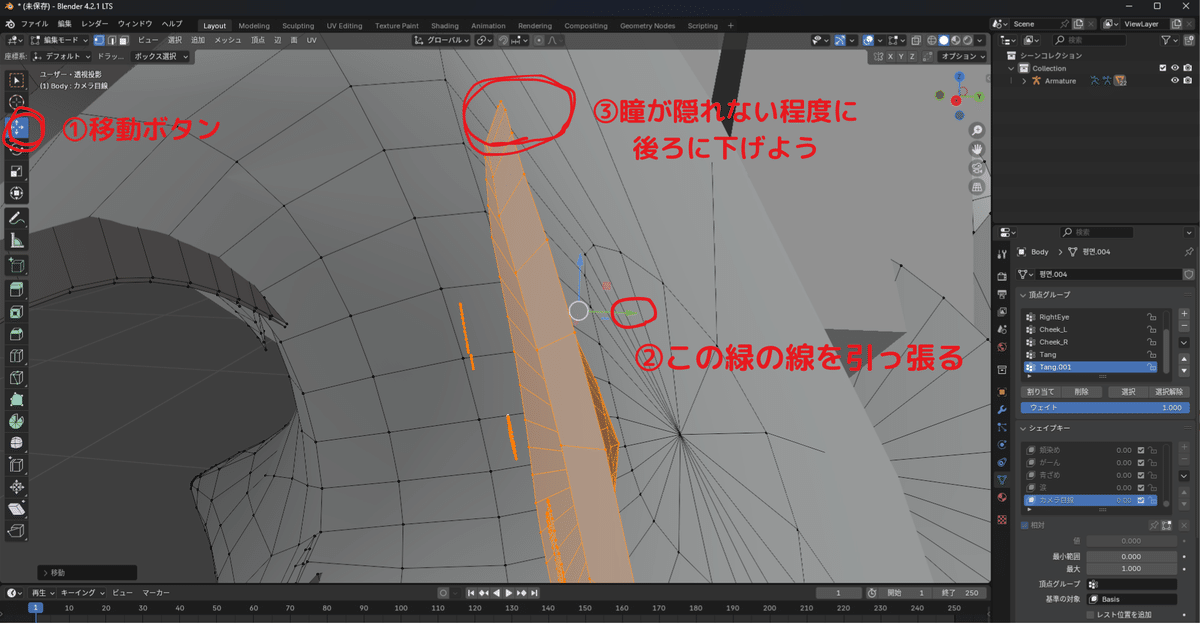Open the デフォルト coordinate system dropdown

pyautogui.click(x=62, y=57)
